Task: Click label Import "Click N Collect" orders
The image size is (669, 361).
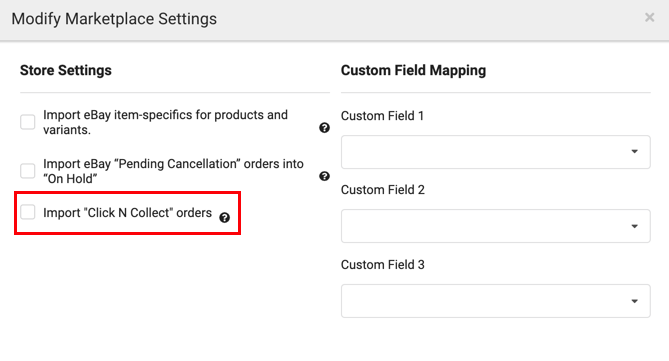Action: (127, 213)
